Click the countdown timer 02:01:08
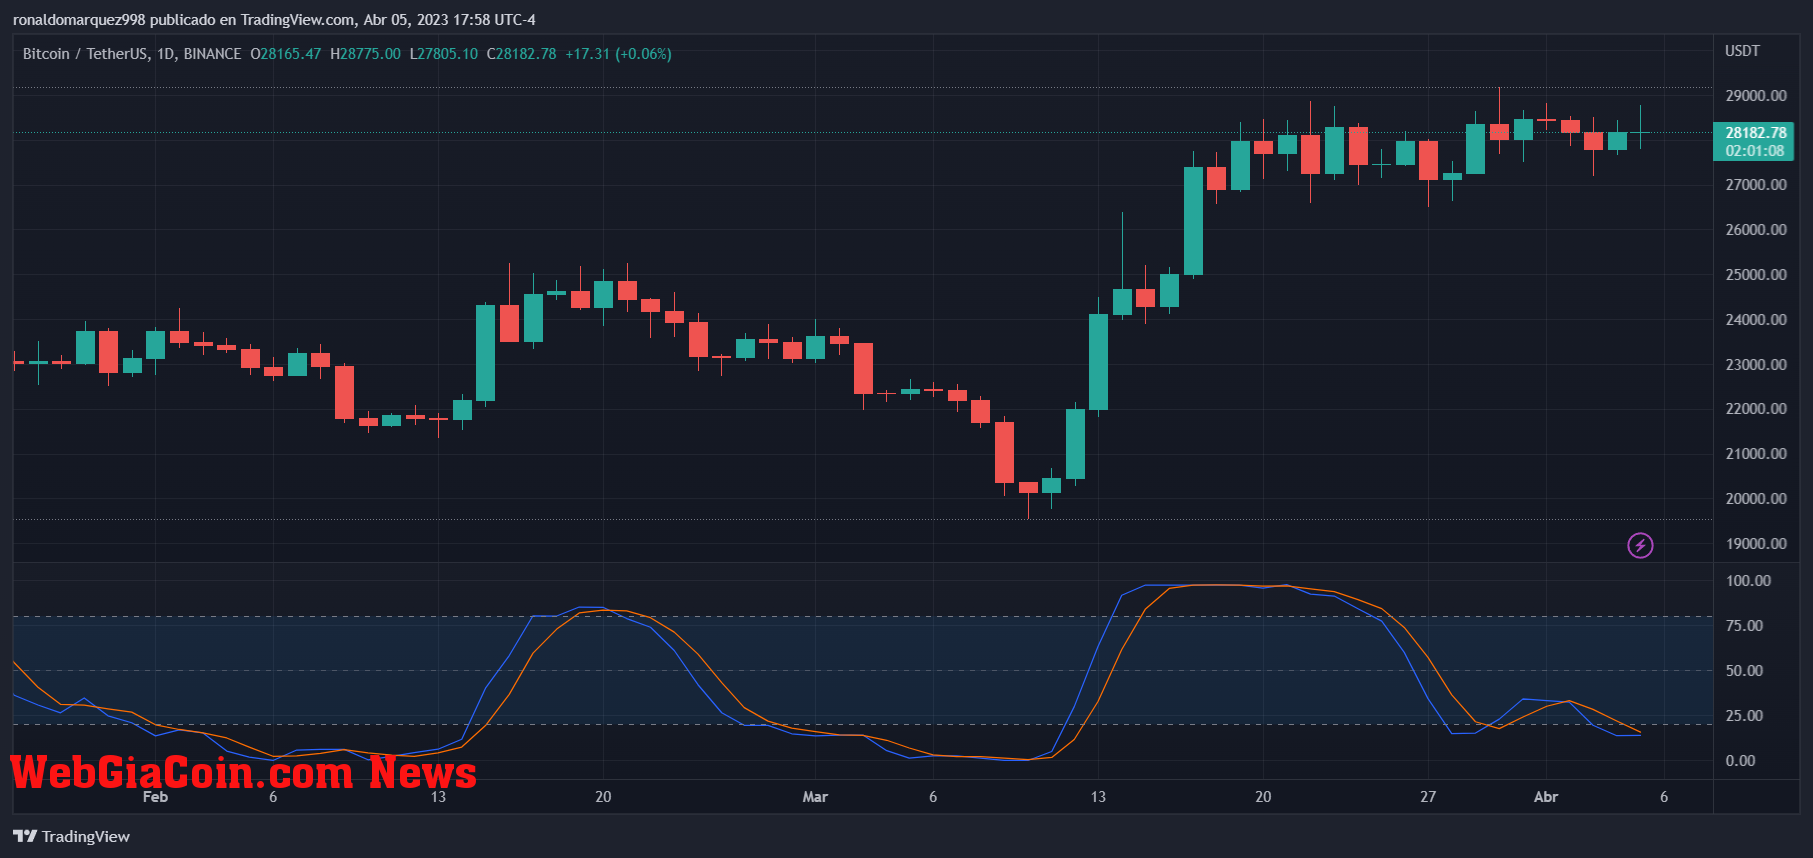The width and height of the screenshot is (1813, 858). click(x=1754, y=151)
